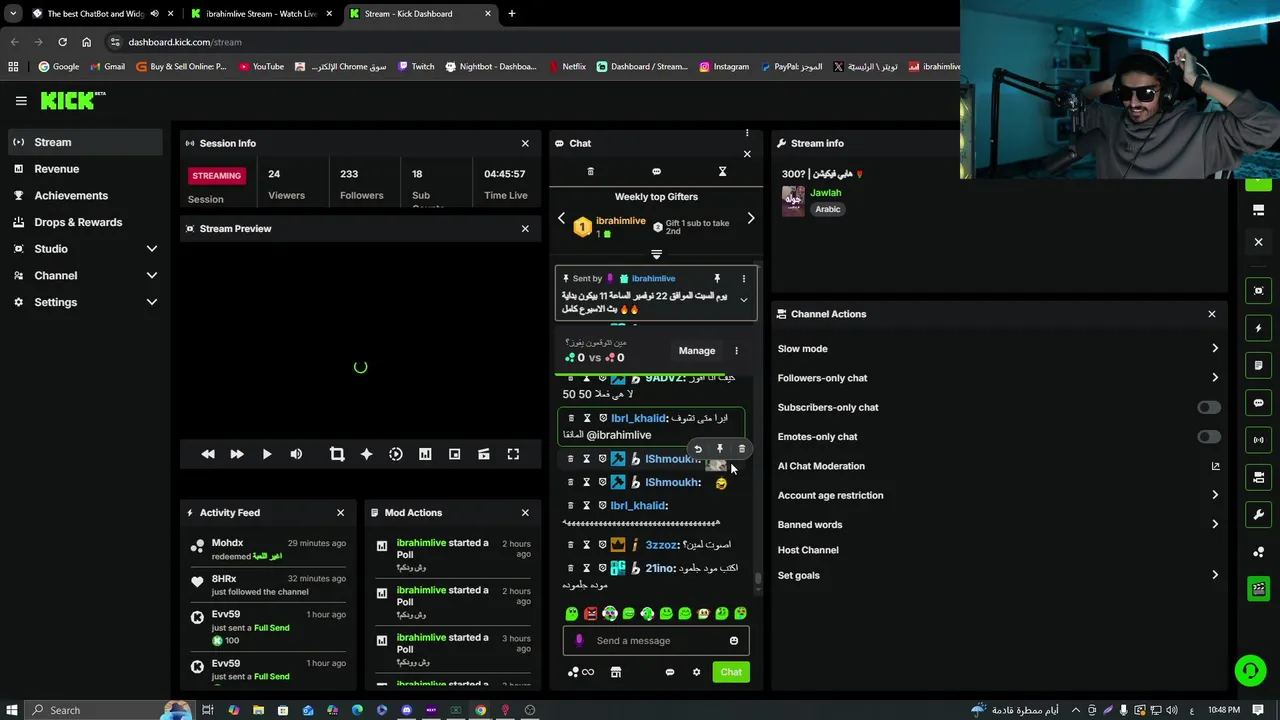Open the emoji picker in message box
The height and width of the screenshot is (720, 1280).
tap(734, 641)
